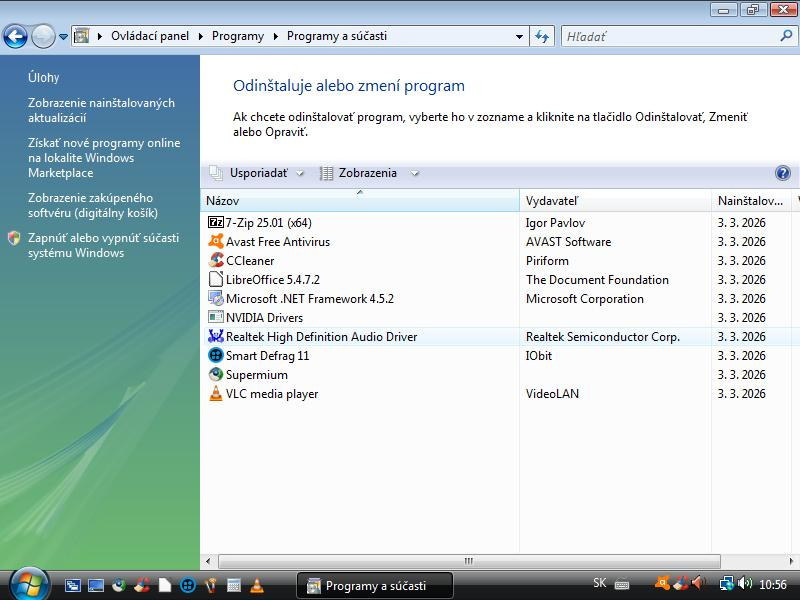
Task: Open the Usporiadať dropdown menu
Action: [257, 173]
